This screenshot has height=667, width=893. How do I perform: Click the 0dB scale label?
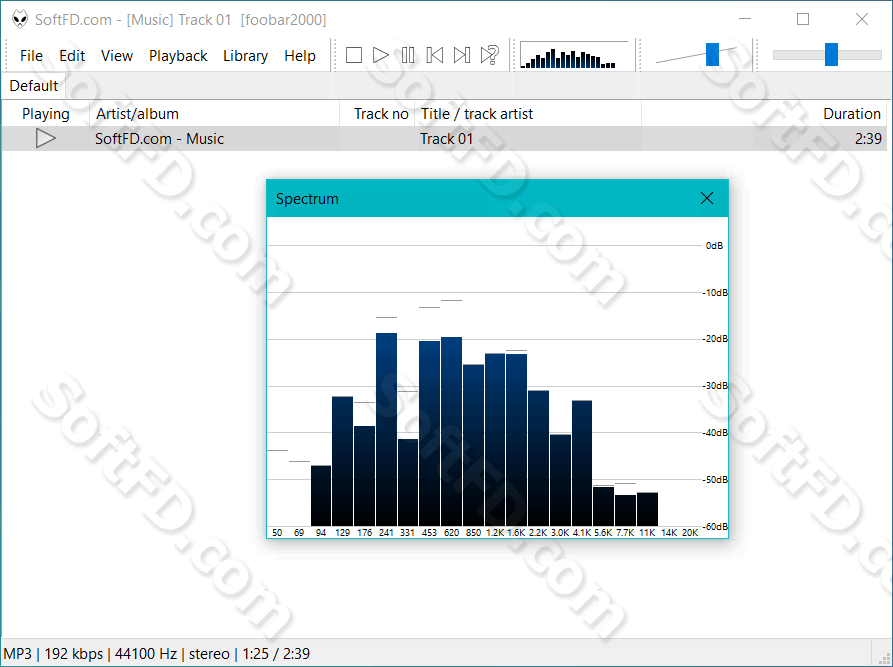click(x=714, y=245)
